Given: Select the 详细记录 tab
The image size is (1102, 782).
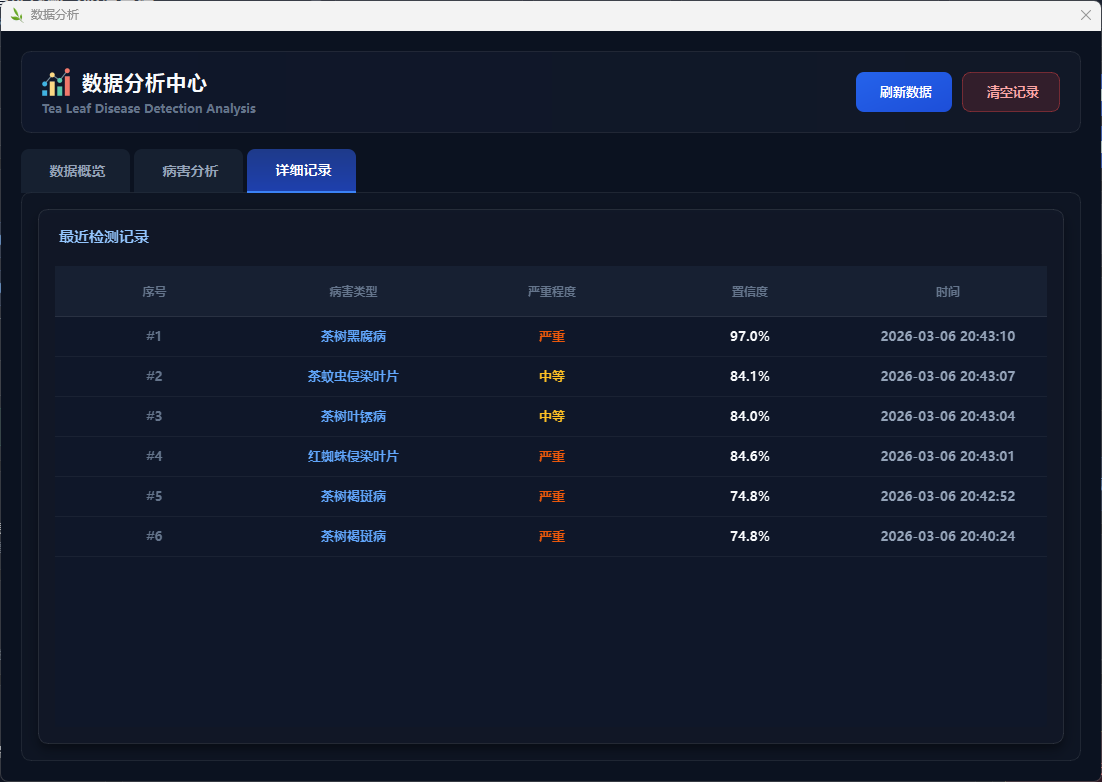Looking at the screenshot, I should (x=303, y=171).
